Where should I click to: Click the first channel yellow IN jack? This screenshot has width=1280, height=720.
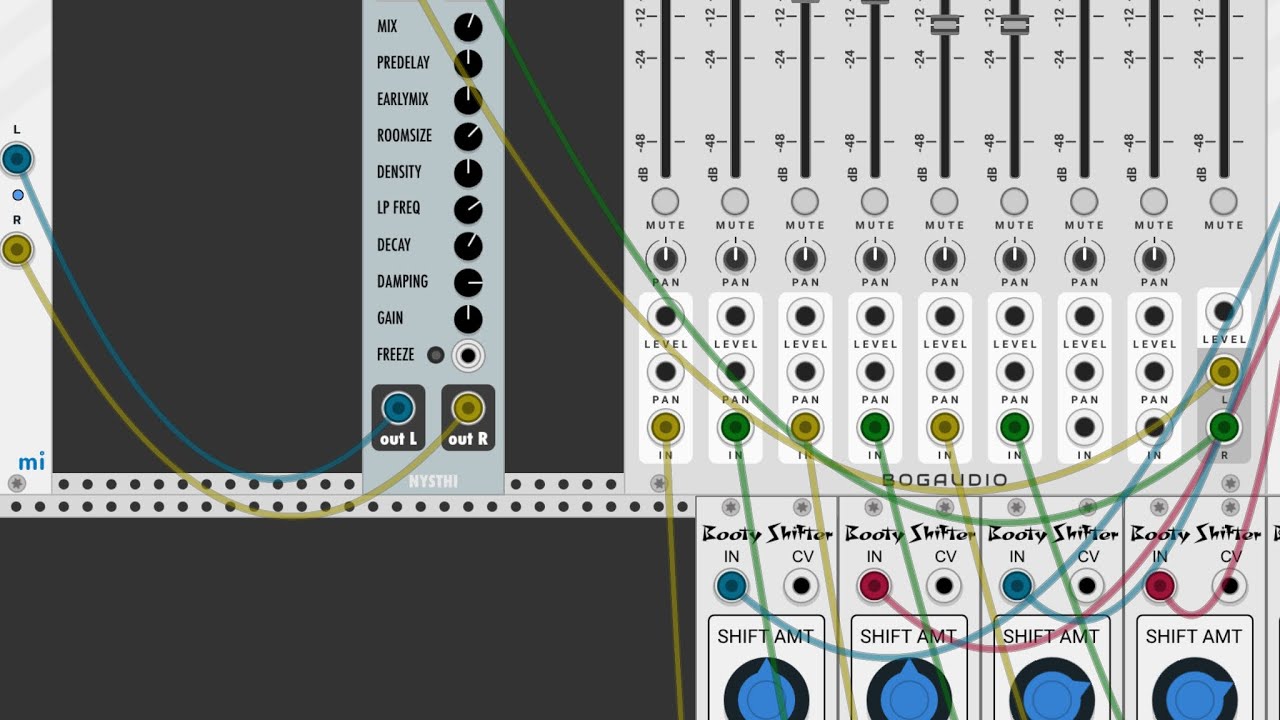coord(665,428)
